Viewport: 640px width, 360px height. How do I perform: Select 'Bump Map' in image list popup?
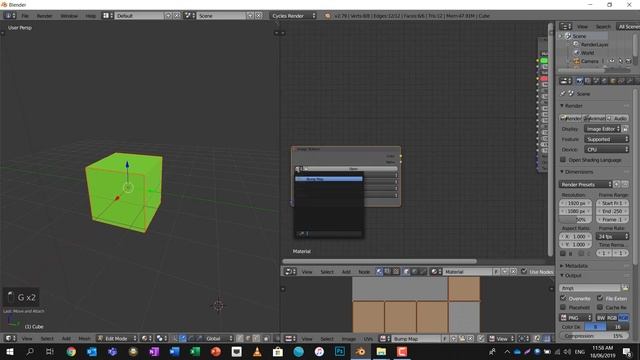tap(329, 179)
